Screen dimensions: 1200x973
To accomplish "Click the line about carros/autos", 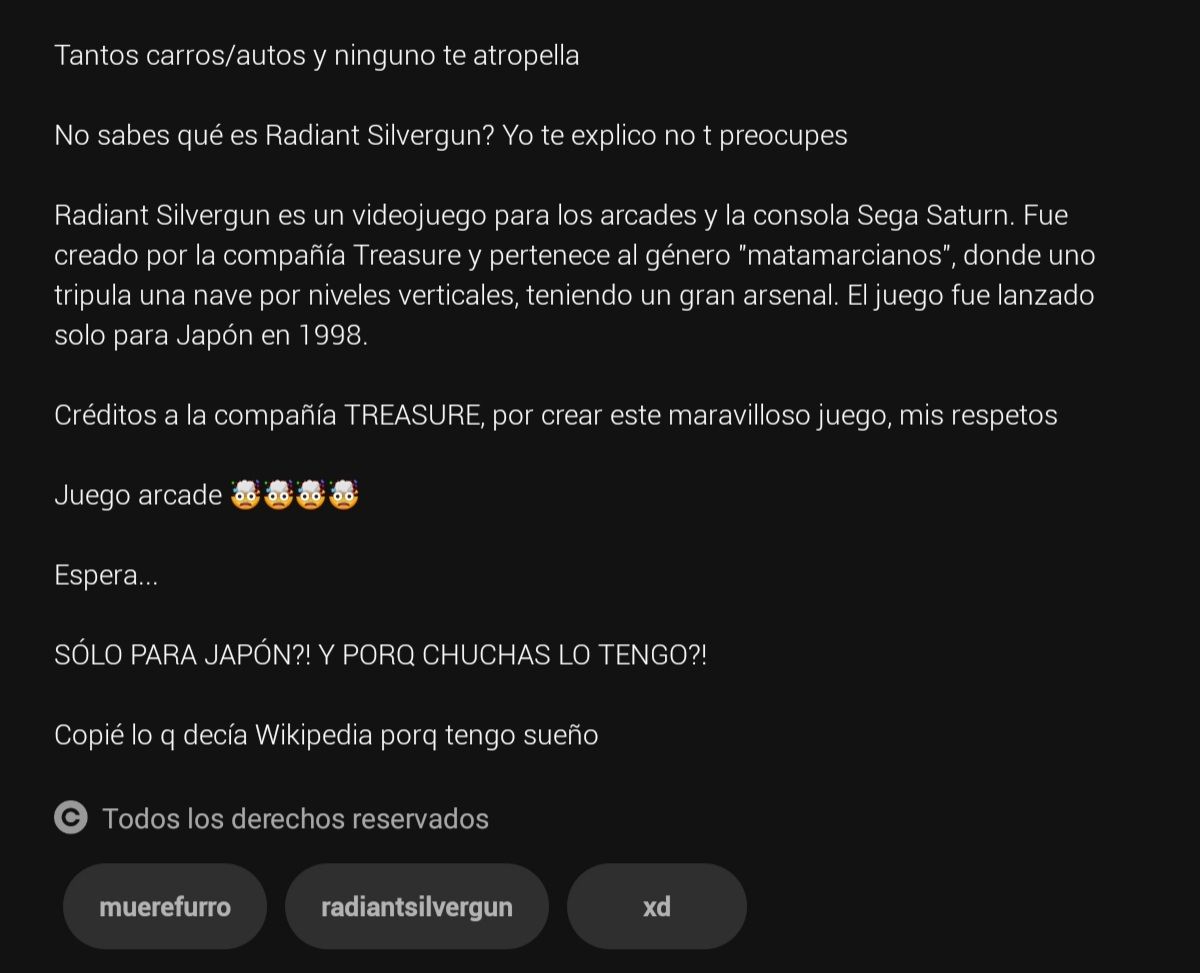I will coord(317,55).
